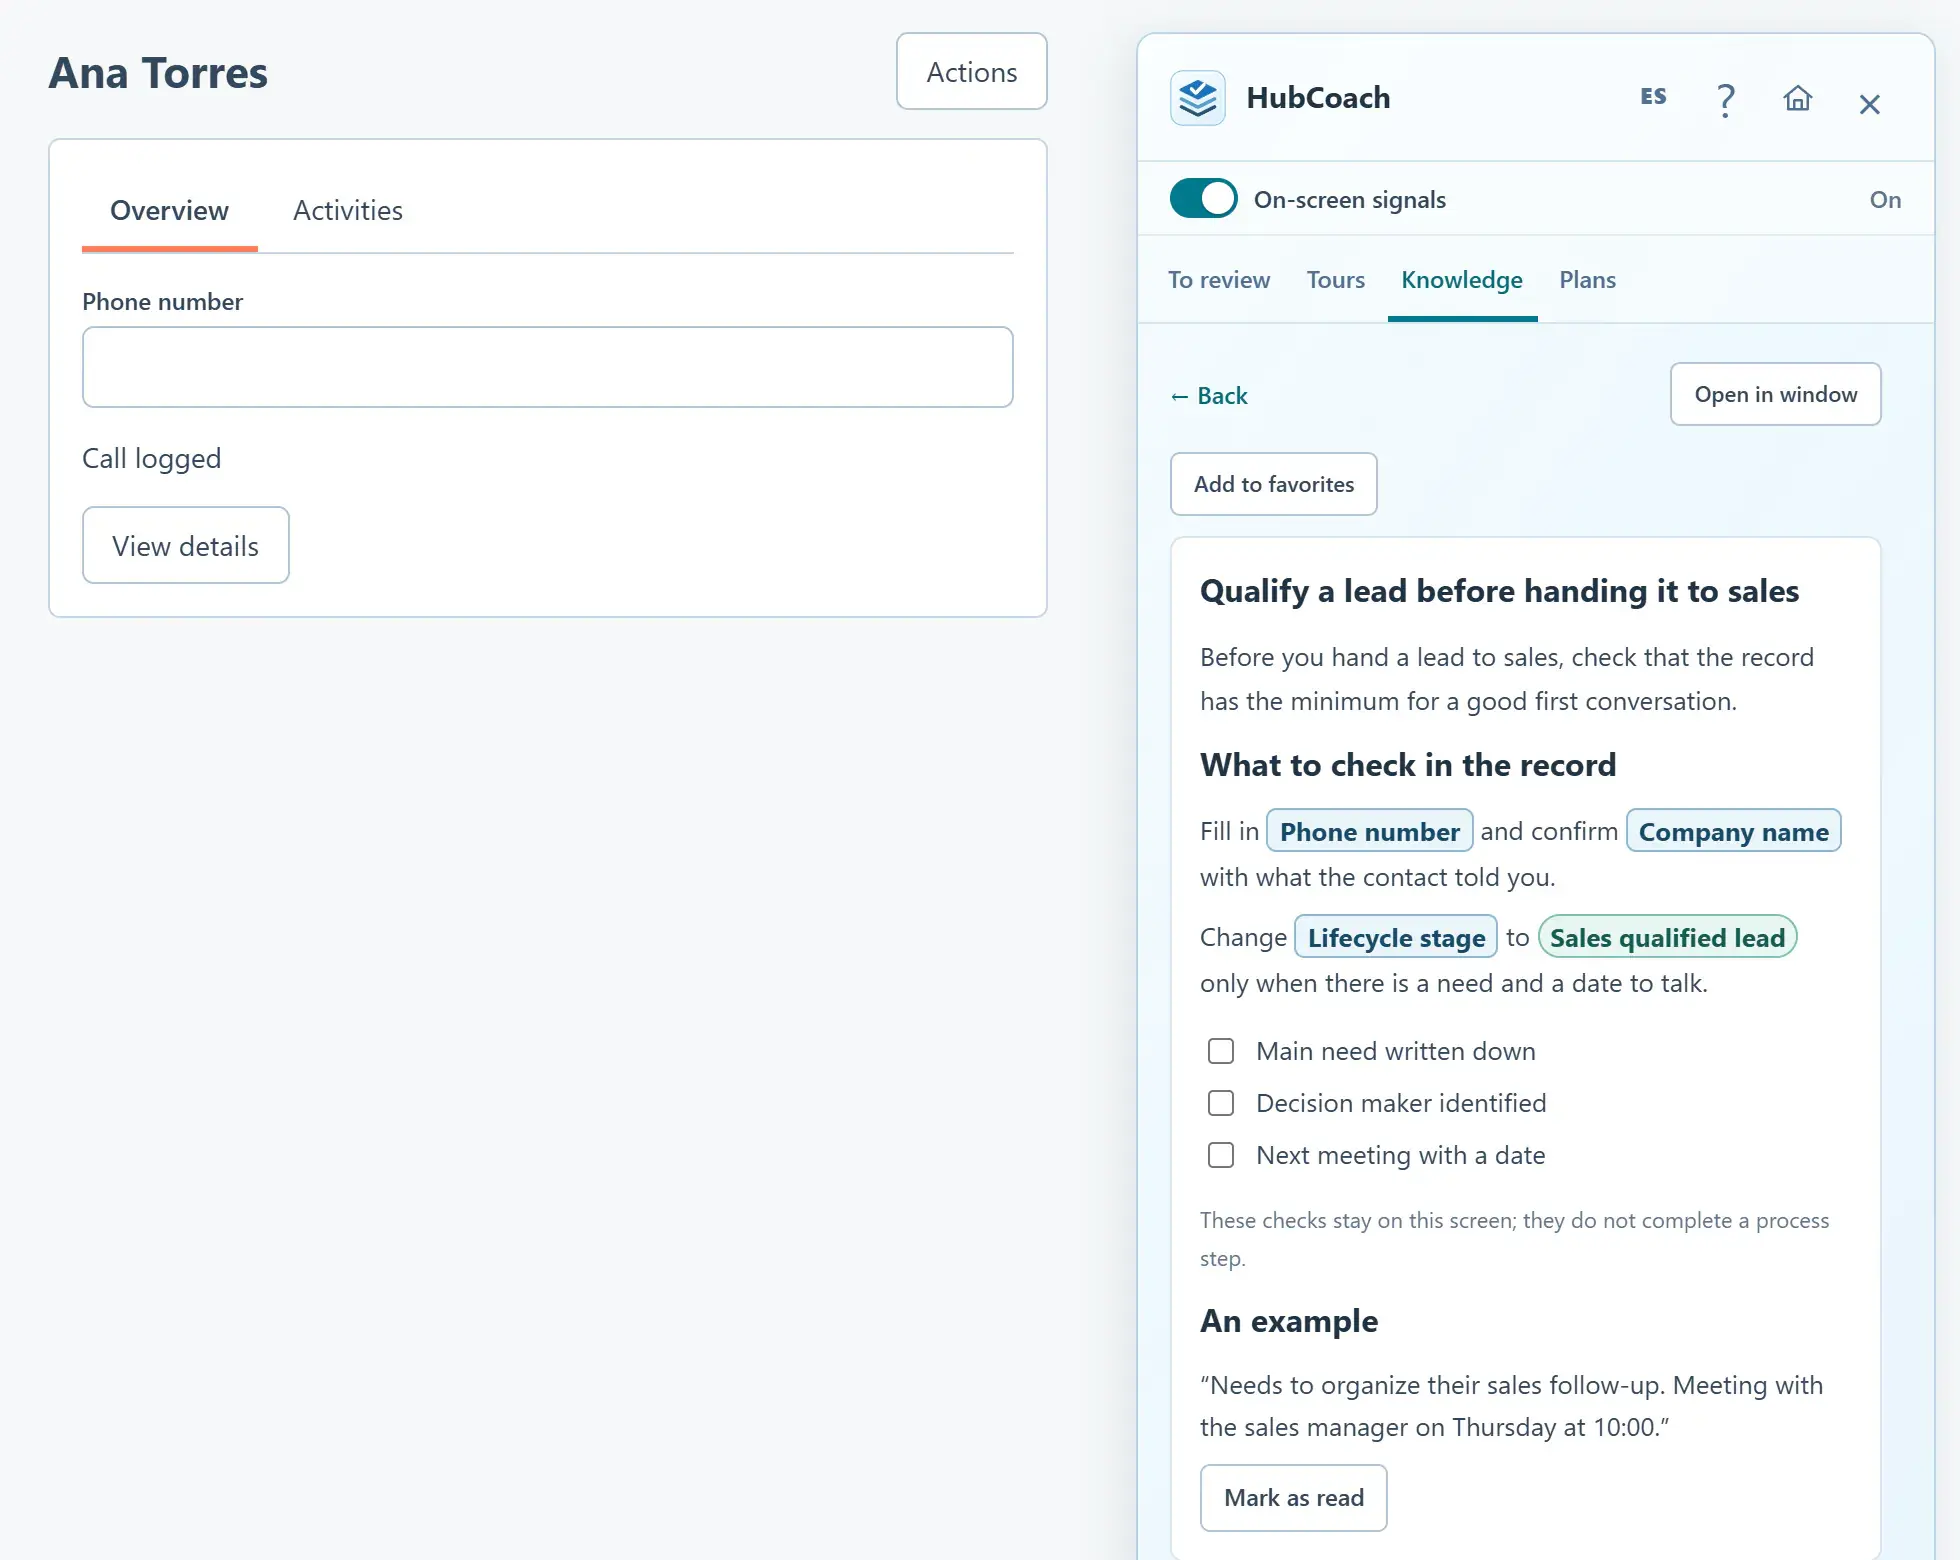Click View details button
1960x1560 pixels.
point(185,545)
